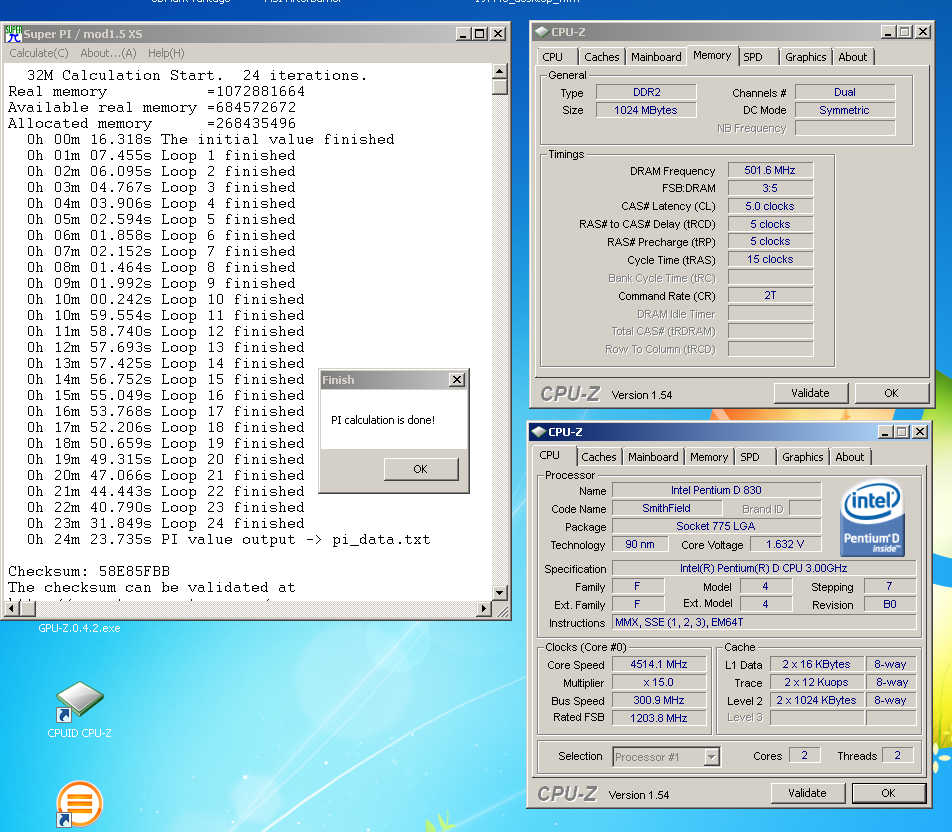Click the title icon of the CPU-Z CPU window

(x=539, y=432)
